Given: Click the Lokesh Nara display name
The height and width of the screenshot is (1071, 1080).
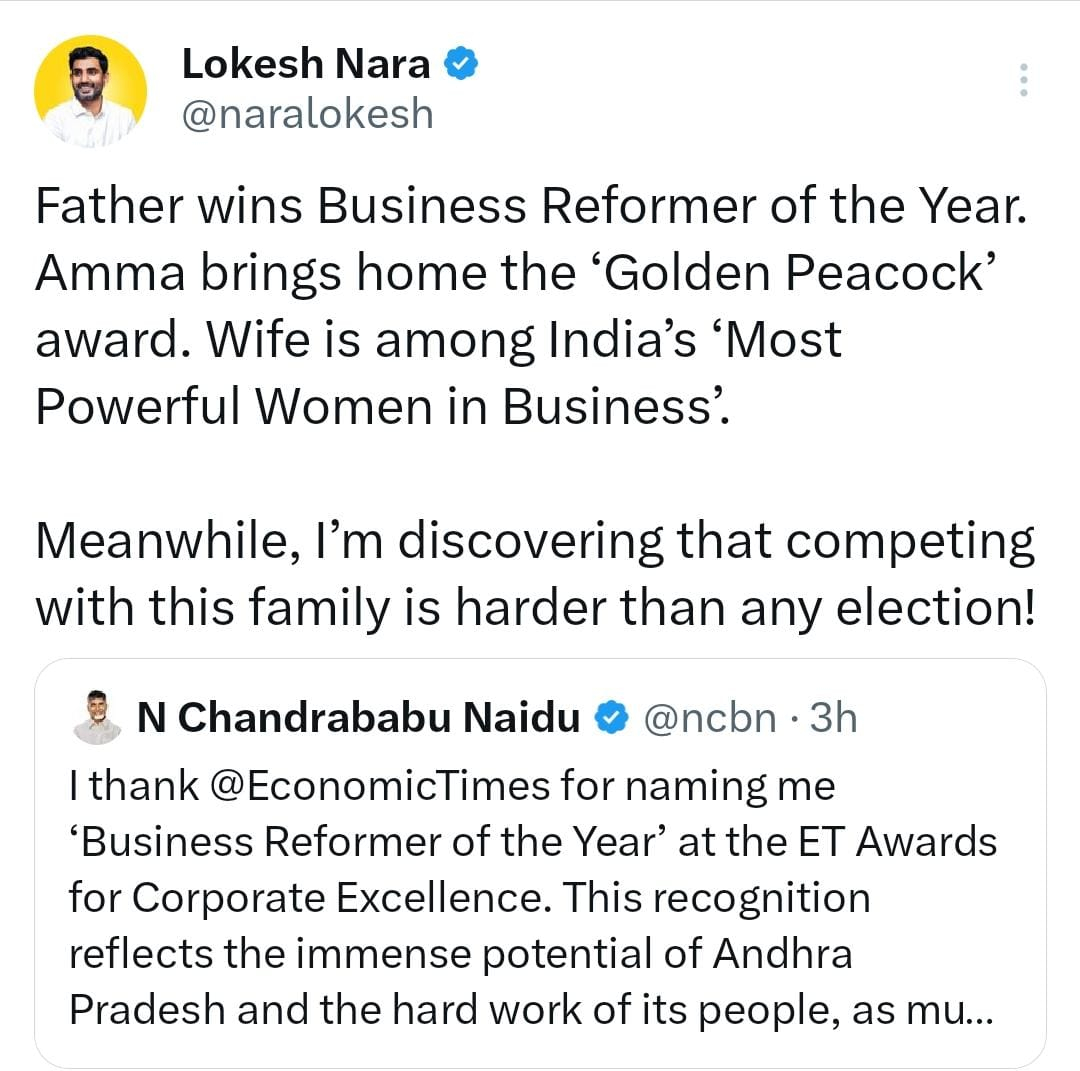Looking at the screenshot, I should pos(306,66).
